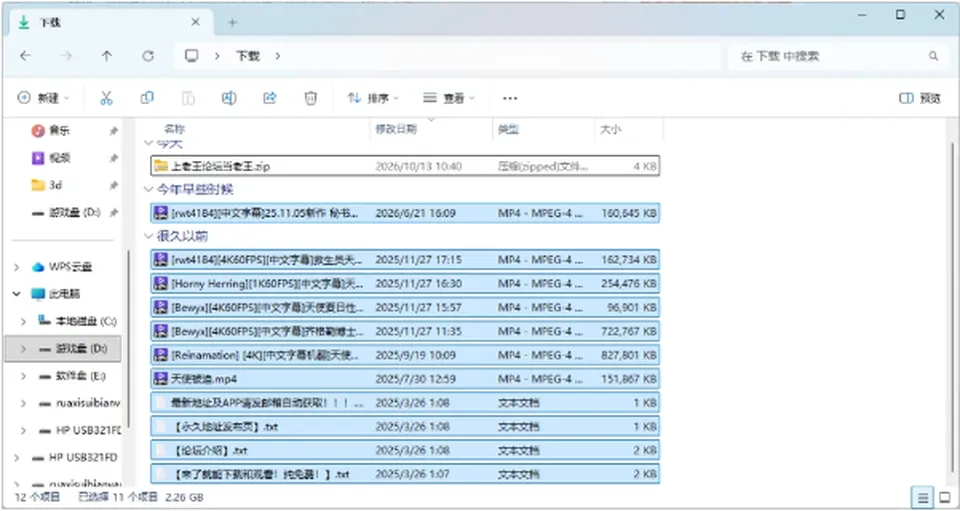The width and height of the screenshot is (960, 511).
Task: Click the Share toolbar icon
Action: coord(270,98)
